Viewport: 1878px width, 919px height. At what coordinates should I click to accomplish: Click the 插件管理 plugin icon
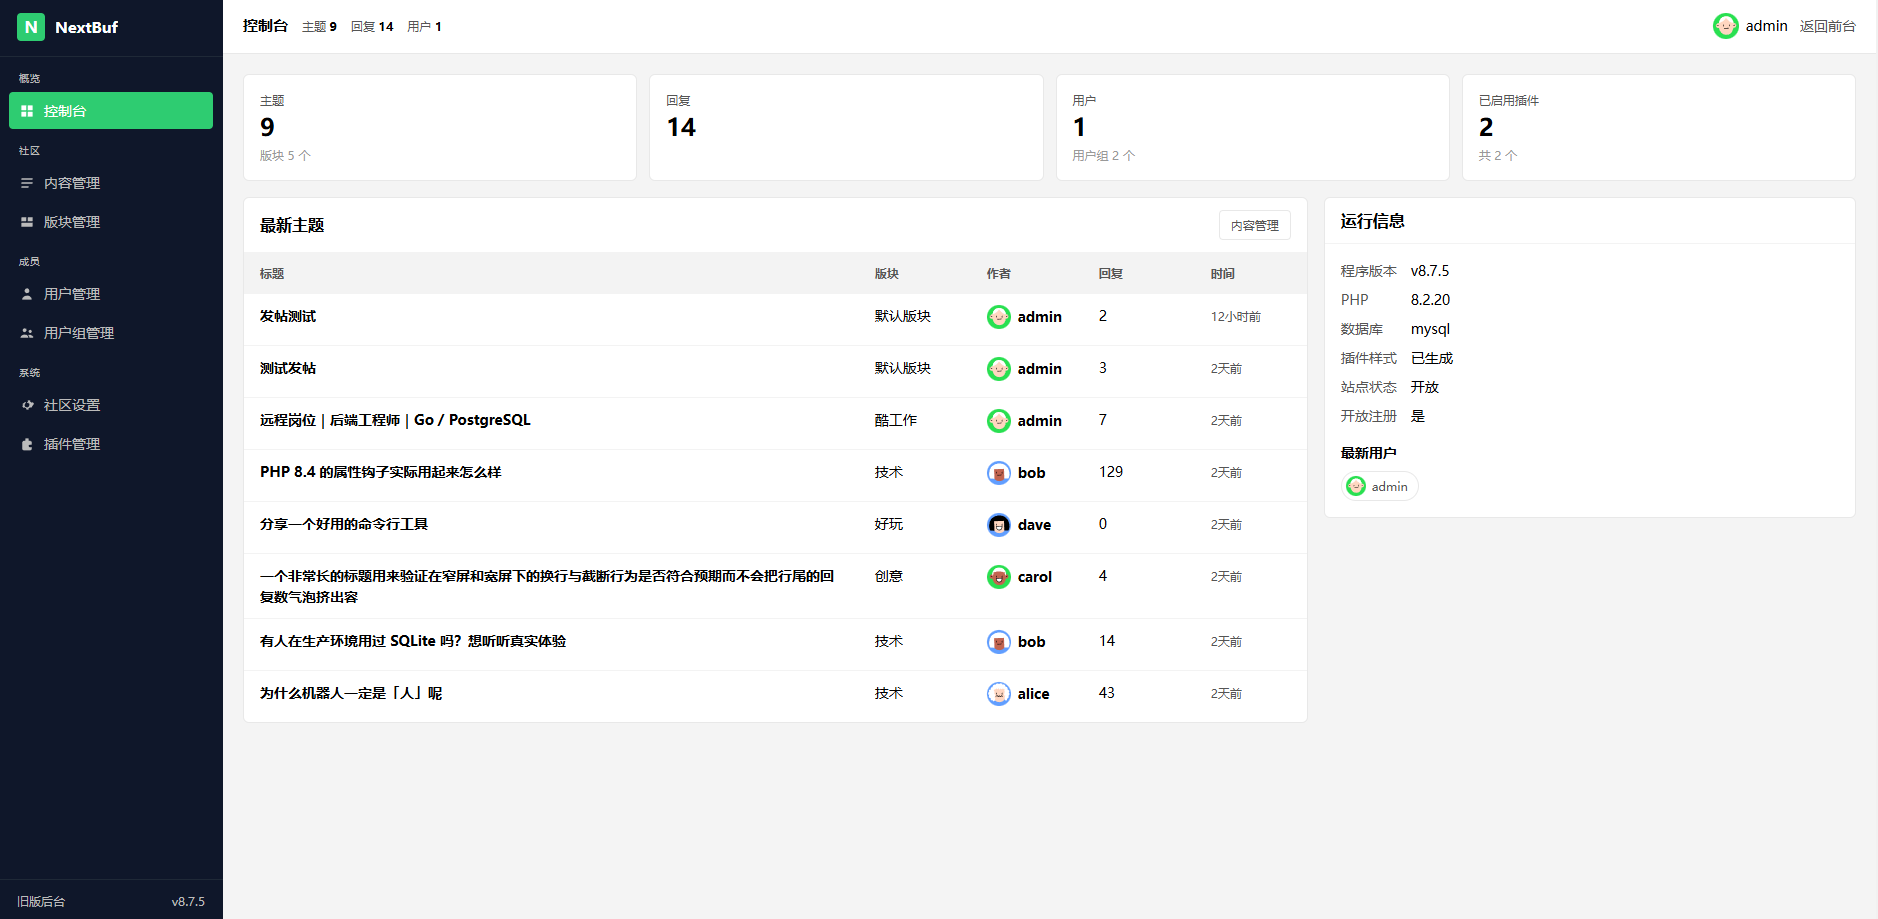click(x=27, y=444)
